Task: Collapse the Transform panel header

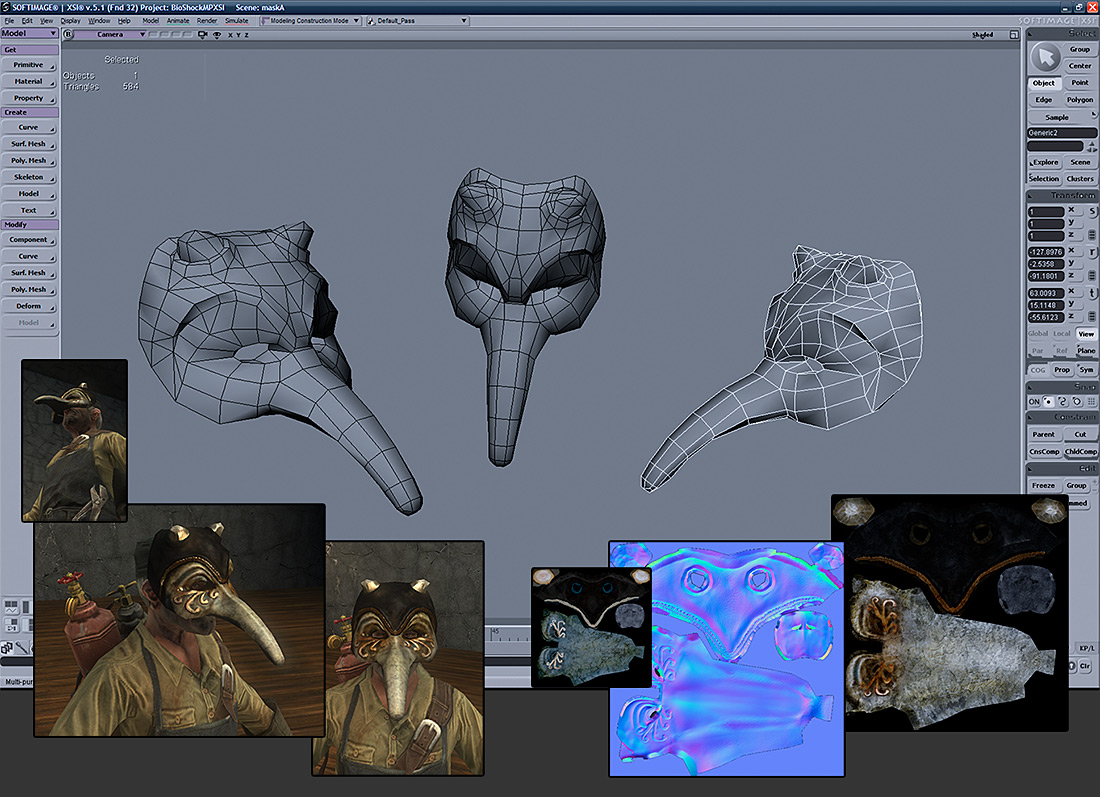Action: 1061,195
